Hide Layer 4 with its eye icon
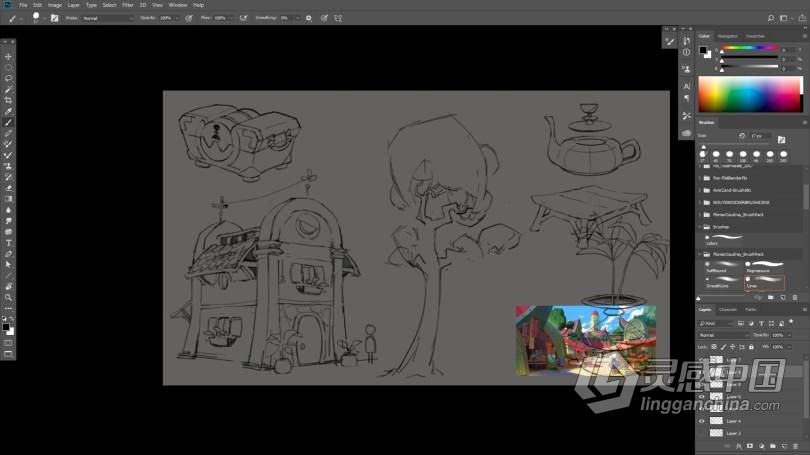 pos(702,421)
